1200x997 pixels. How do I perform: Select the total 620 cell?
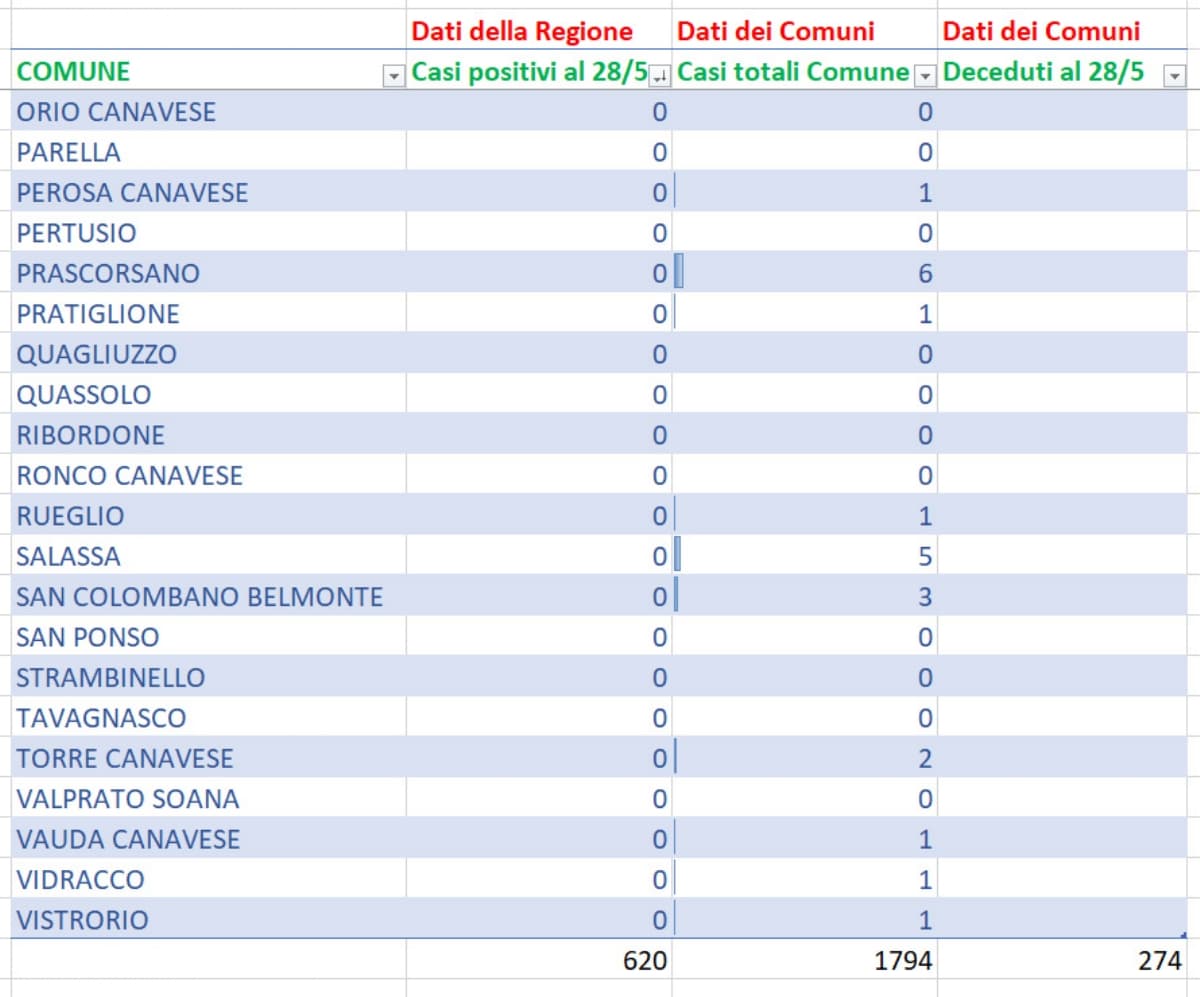tap(644, 961)
